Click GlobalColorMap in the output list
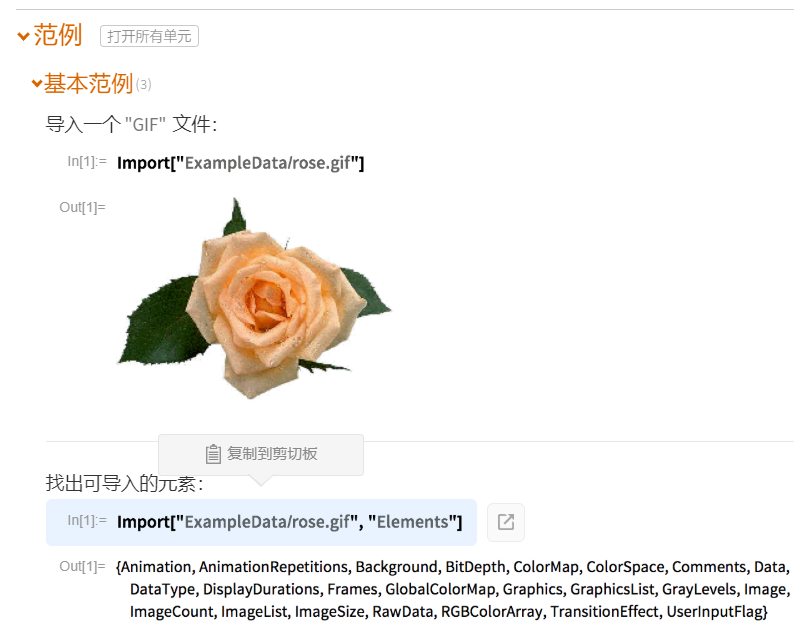 tap(440, 589)
